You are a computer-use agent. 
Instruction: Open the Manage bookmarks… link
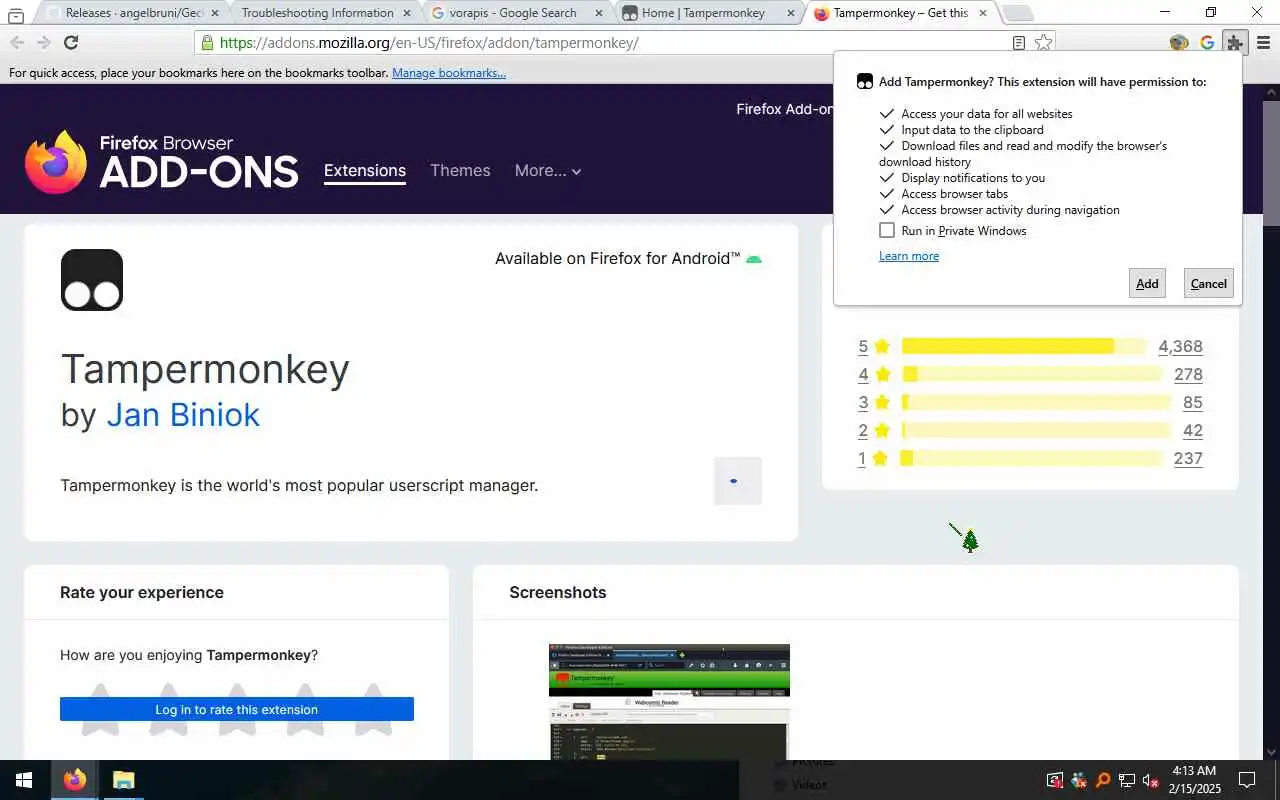click(449, 73)
